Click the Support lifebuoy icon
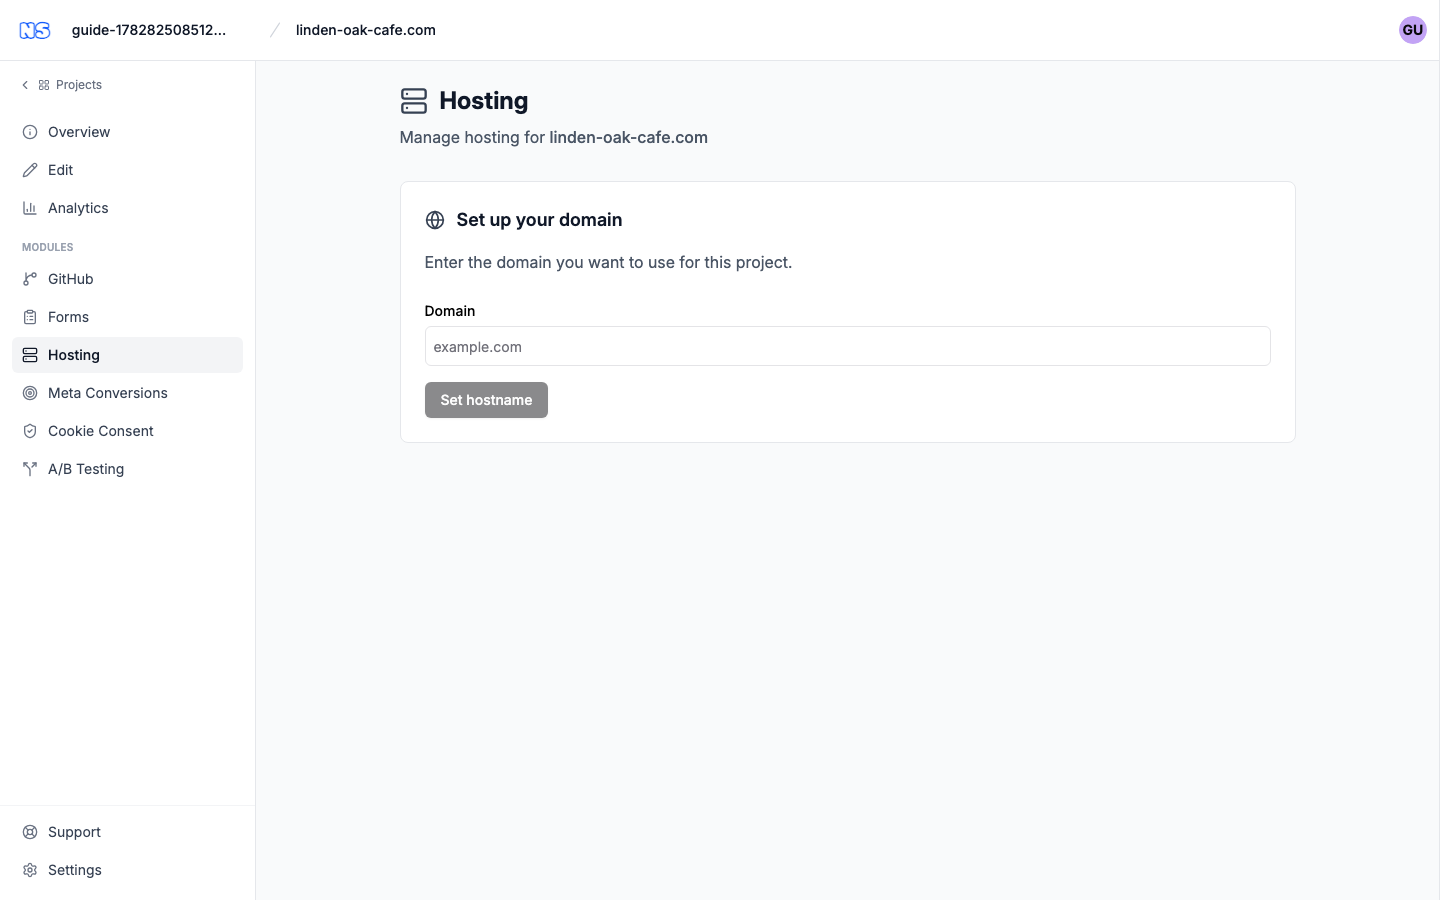The height and width of the screenshot is (900, 1440). [x=30, y=832]
